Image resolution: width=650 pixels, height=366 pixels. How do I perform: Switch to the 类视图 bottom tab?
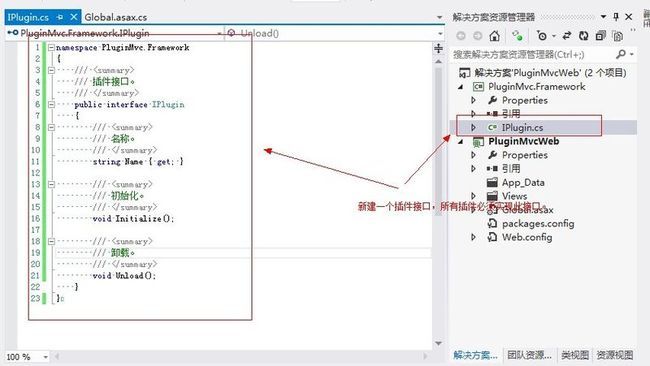click(x=575, y=355)
